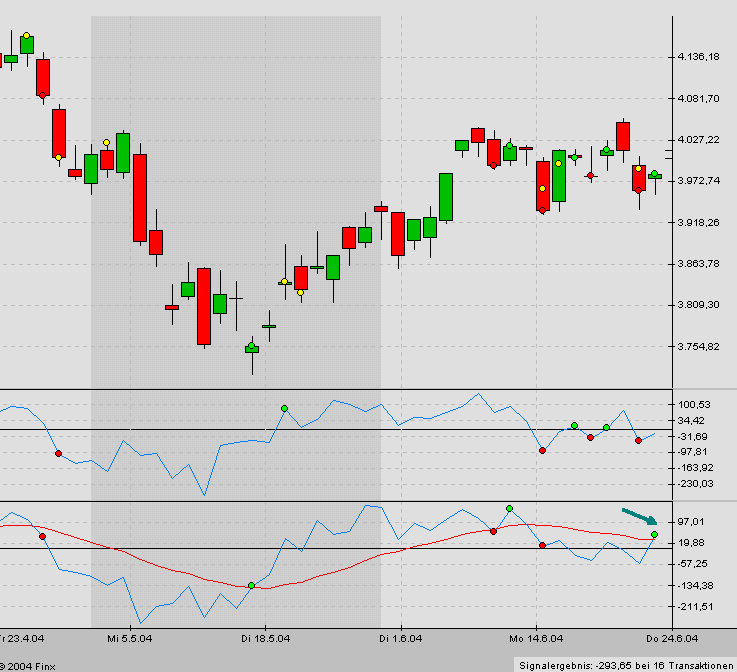Image resolution: width=737 pixels, height=672 pixels.
Task: Click the 'Do 24.6.04' date label
Action: point(672,637)
